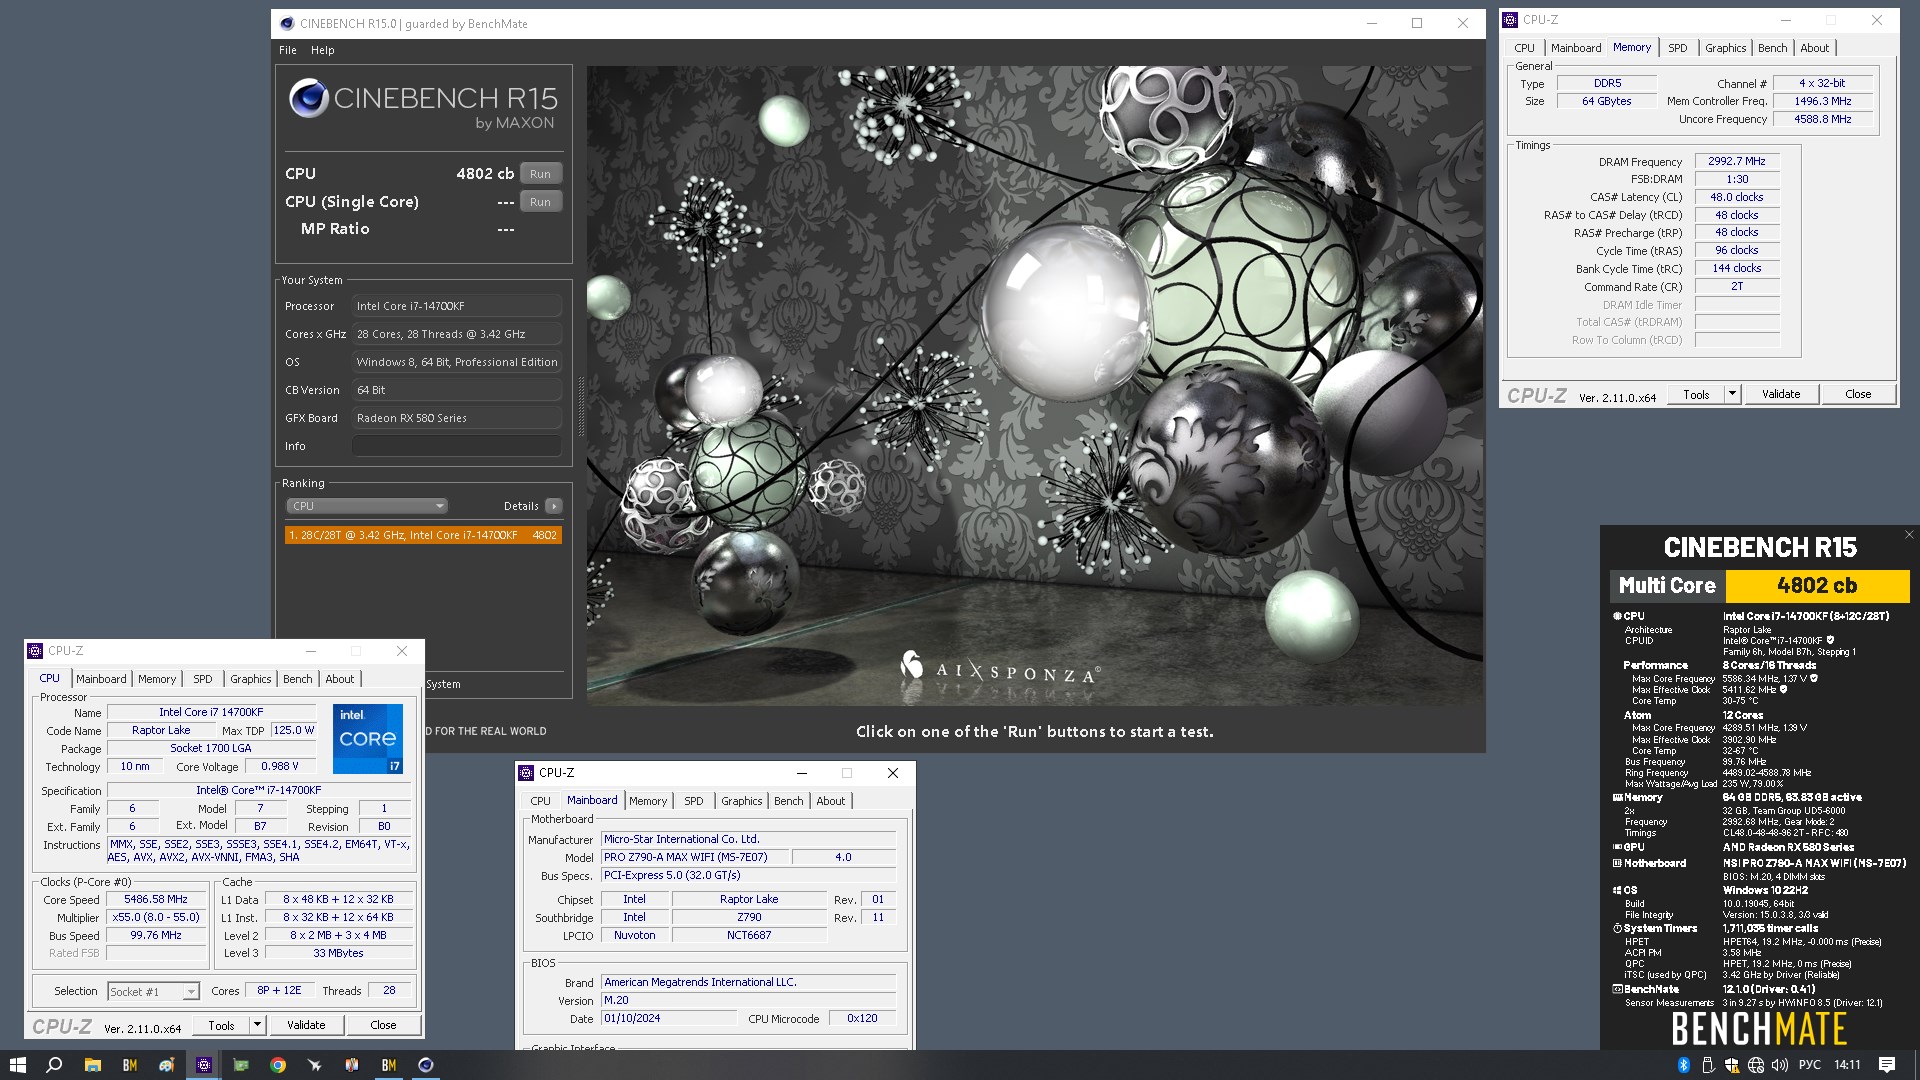Click the Cinebench sphere taskbar icon
Image resolution: width=1920 pixels, height=1080 pixels.
coord(426,1065)
